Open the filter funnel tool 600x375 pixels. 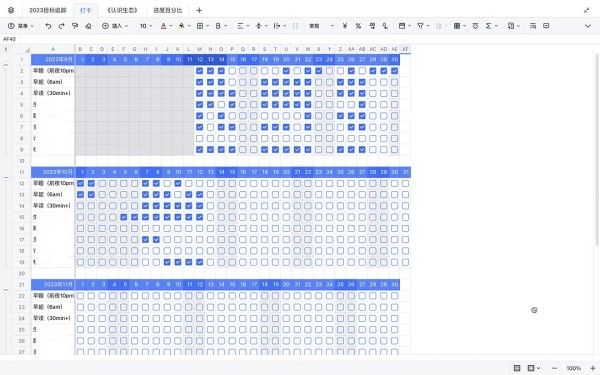coord(420,26)
